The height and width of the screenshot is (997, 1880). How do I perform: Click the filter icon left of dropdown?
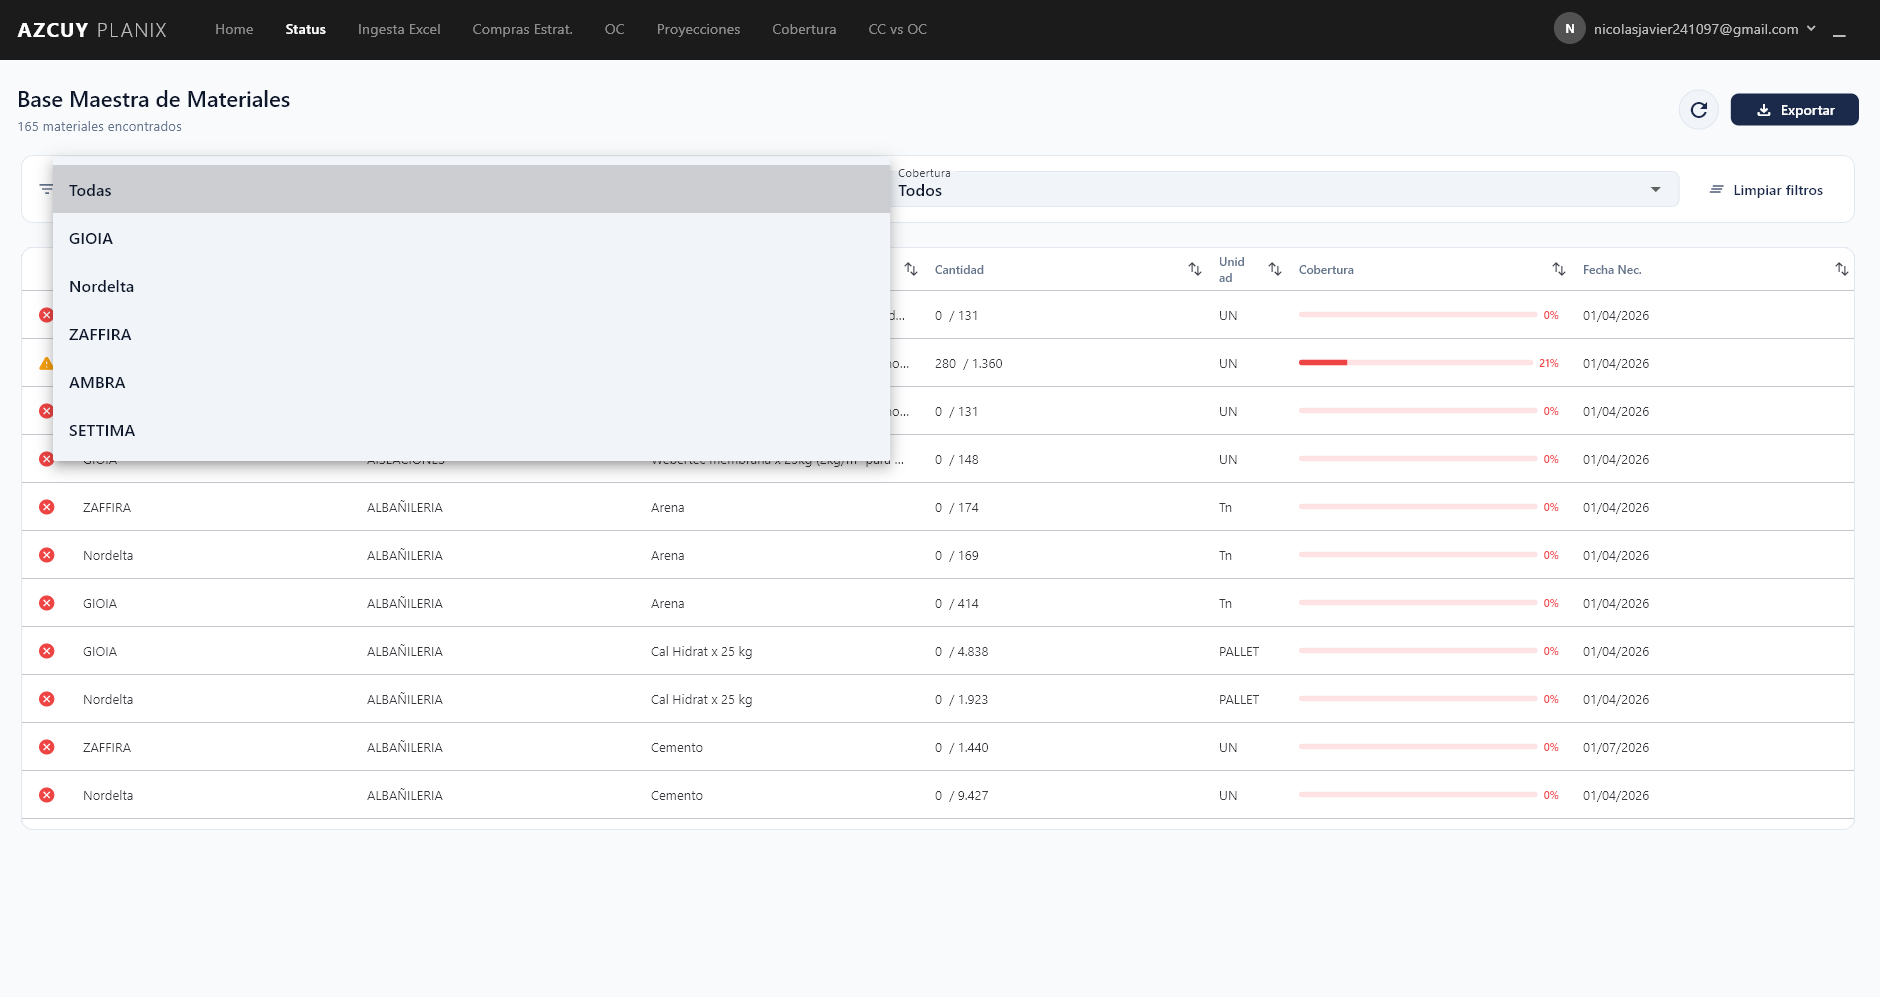46,189
